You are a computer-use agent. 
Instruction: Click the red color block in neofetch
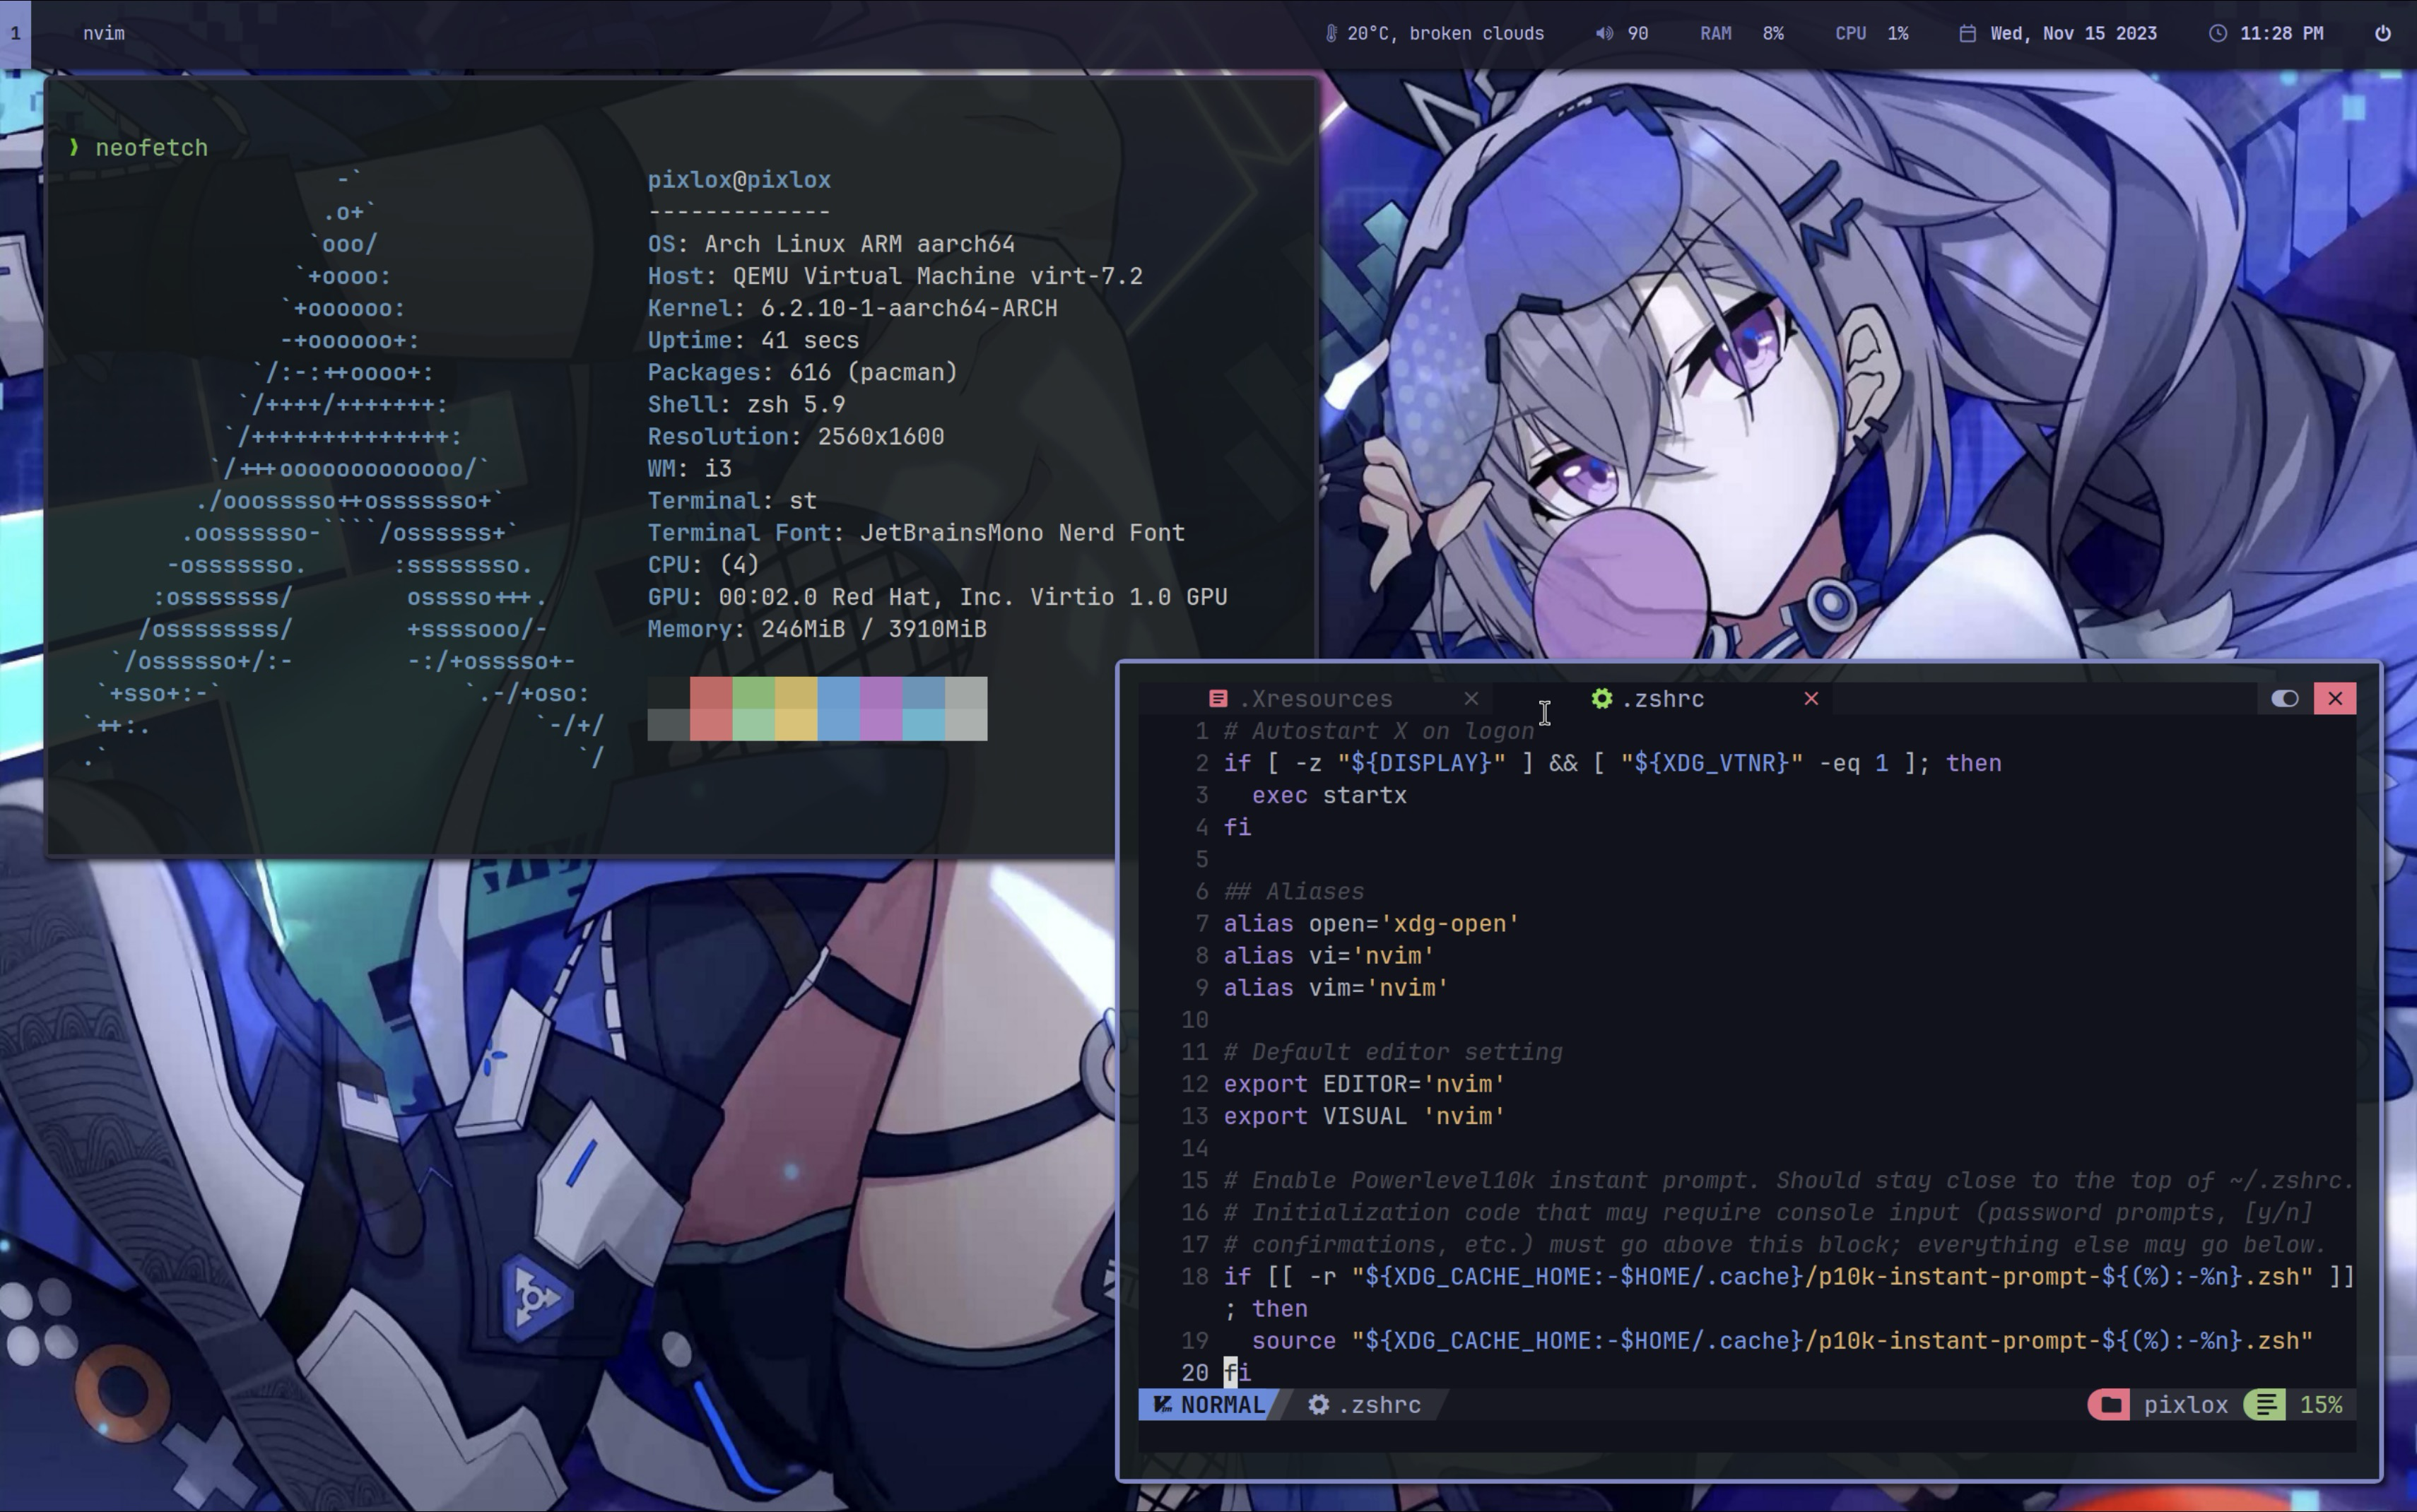click(710, 708)
